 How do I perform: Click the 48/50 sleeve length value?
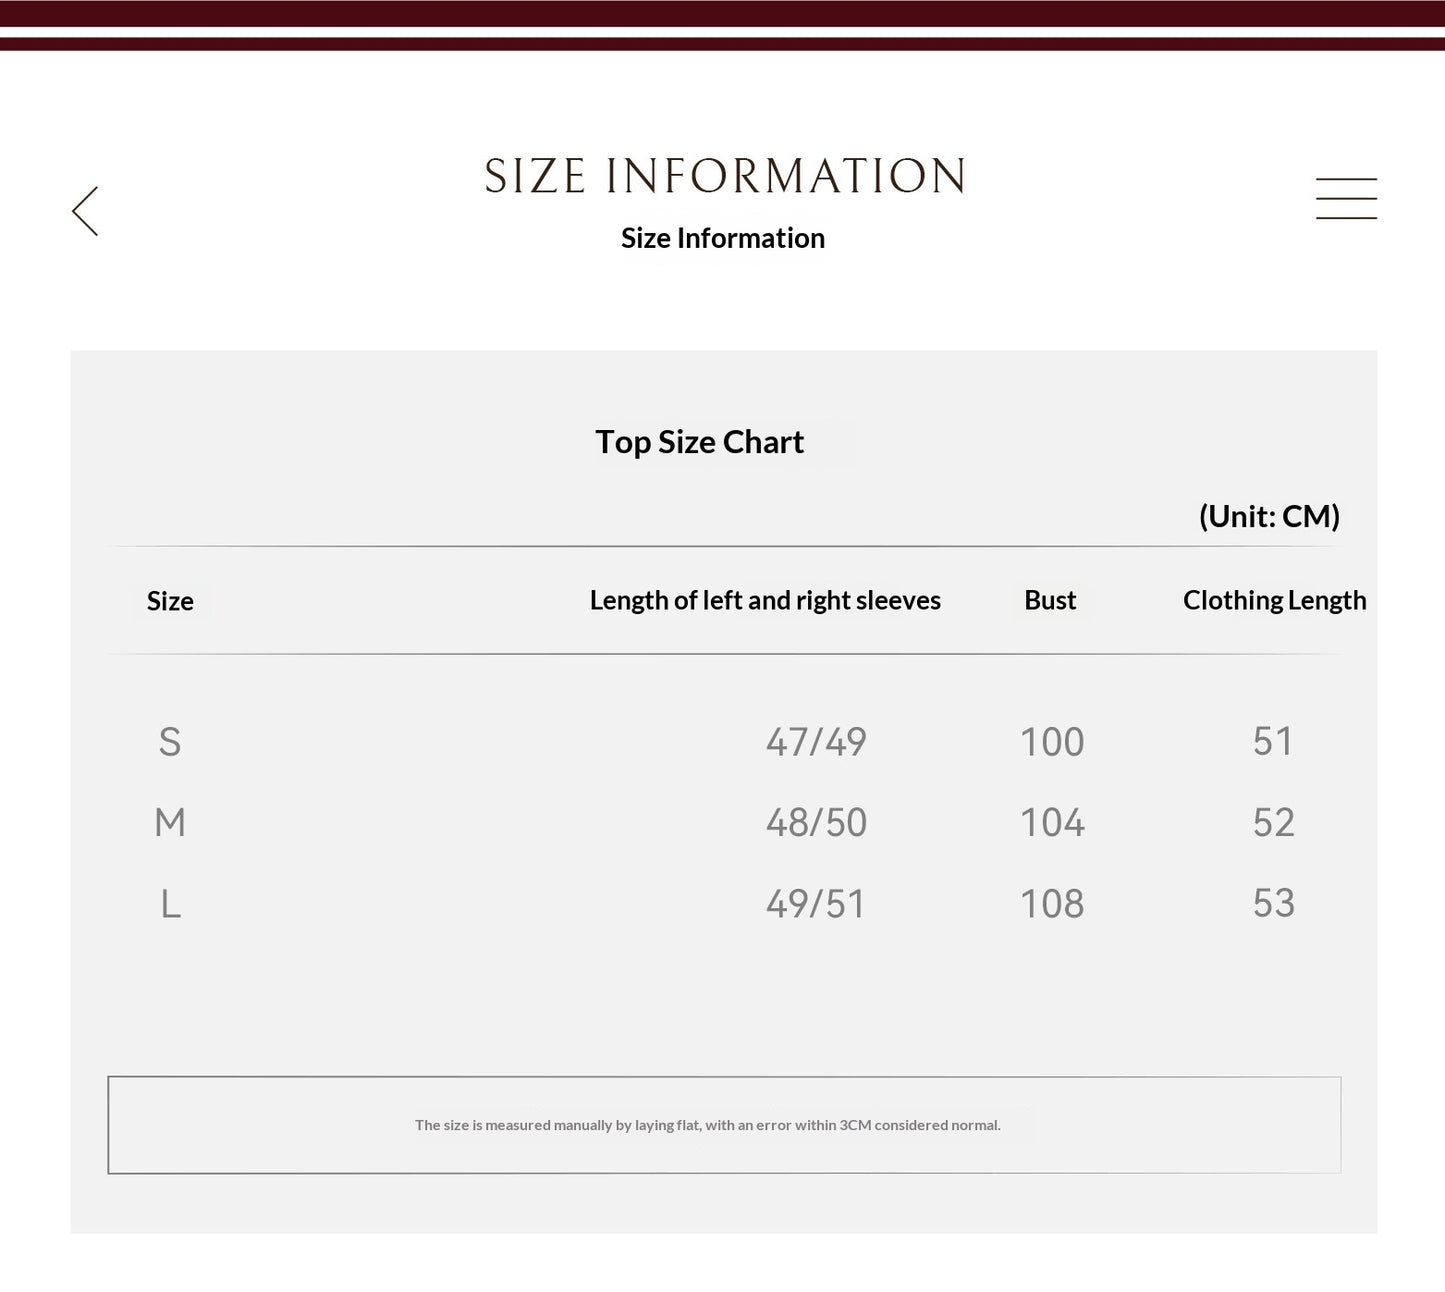click(x=816, y=823)
